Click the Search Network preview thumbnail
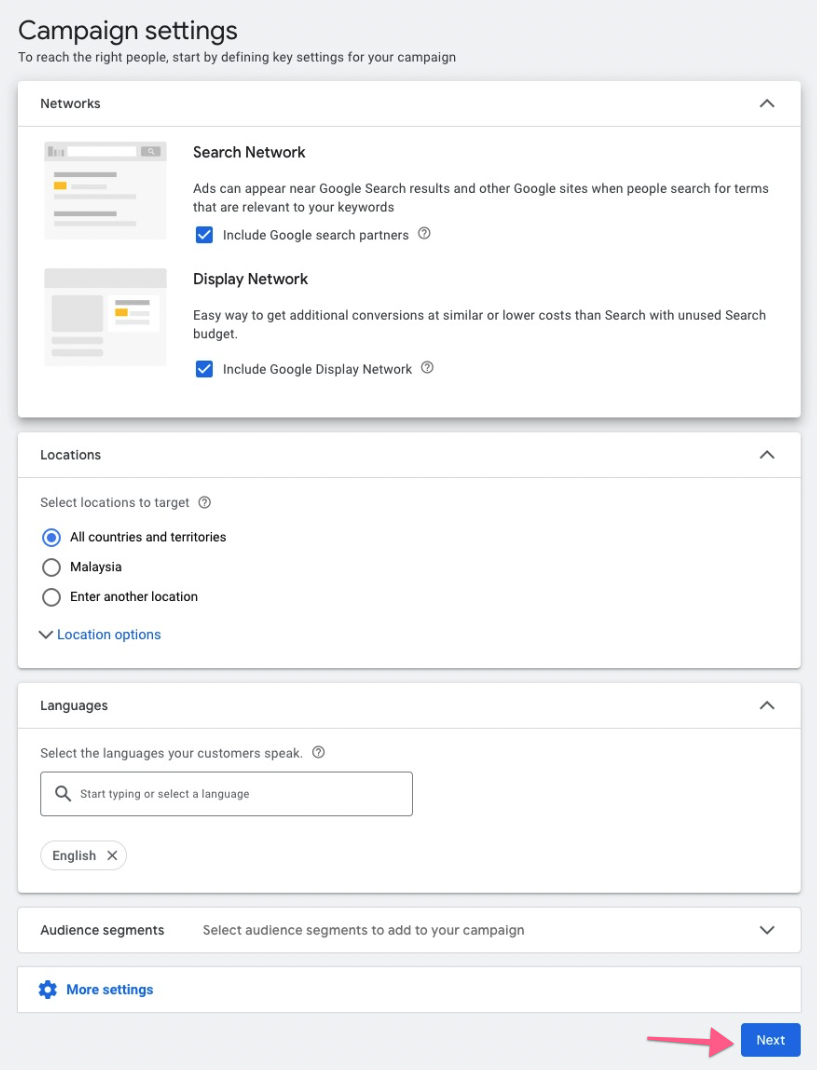This screenshot has width=817, height=1070. point(105,190)
